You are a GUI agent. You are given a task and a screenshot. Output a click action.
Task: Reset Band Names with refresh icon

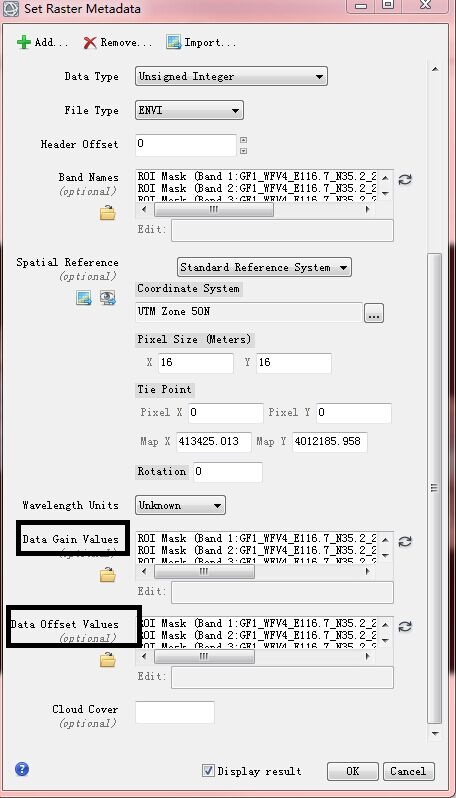405,180
